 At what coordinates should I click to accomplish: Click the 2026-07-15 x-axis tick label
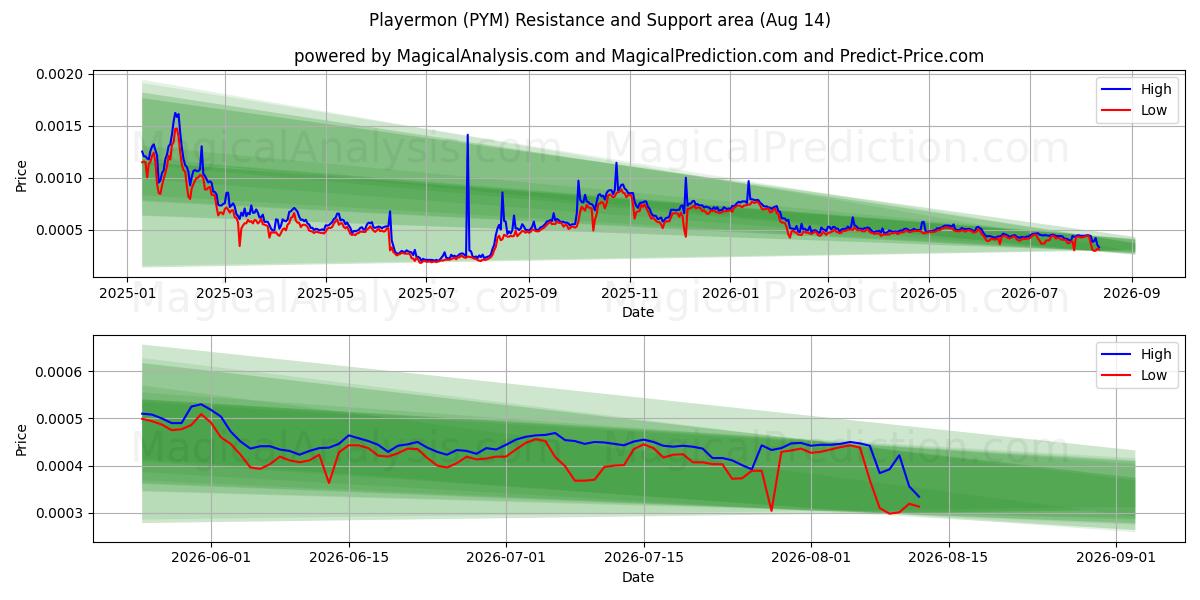[644, 559]
